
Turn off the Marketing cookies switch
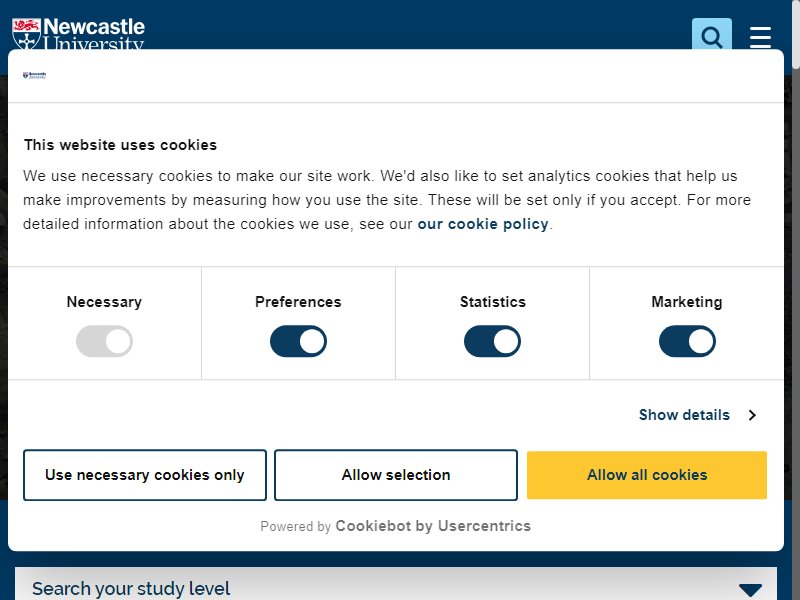tap(687, 341)
